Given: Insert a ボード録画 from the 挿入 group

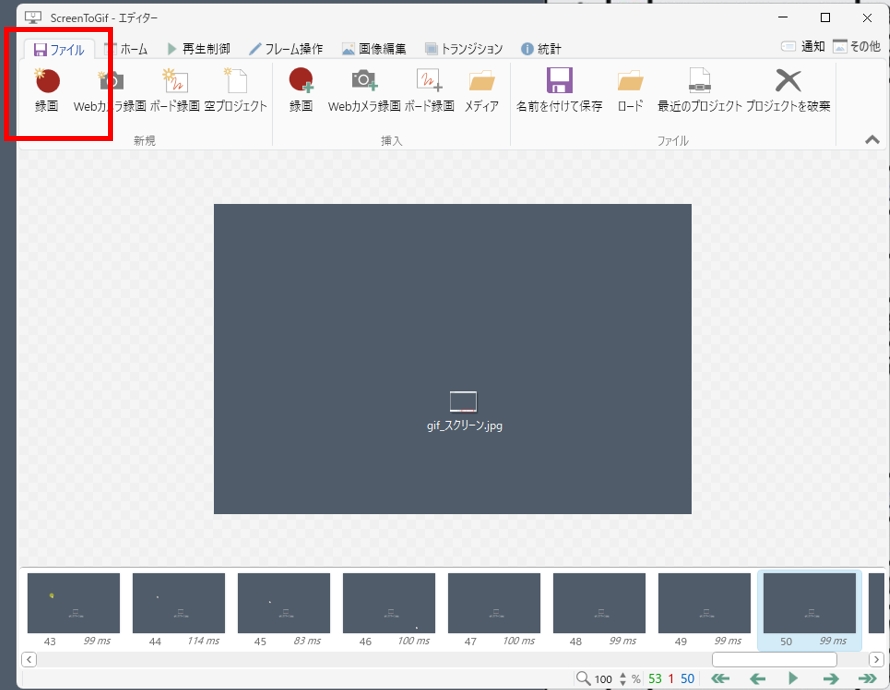Looking at the screenshot, I should click(429, 89).
